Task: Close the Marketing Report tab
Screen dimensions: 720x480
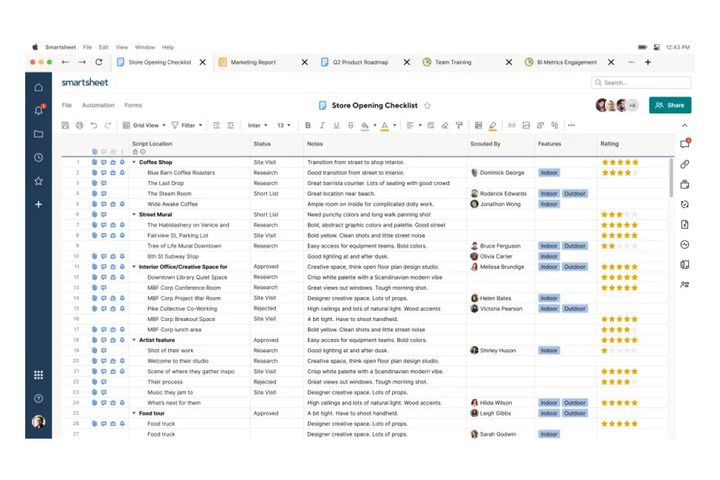Action: pyautogui.click(x=304, y=62)
